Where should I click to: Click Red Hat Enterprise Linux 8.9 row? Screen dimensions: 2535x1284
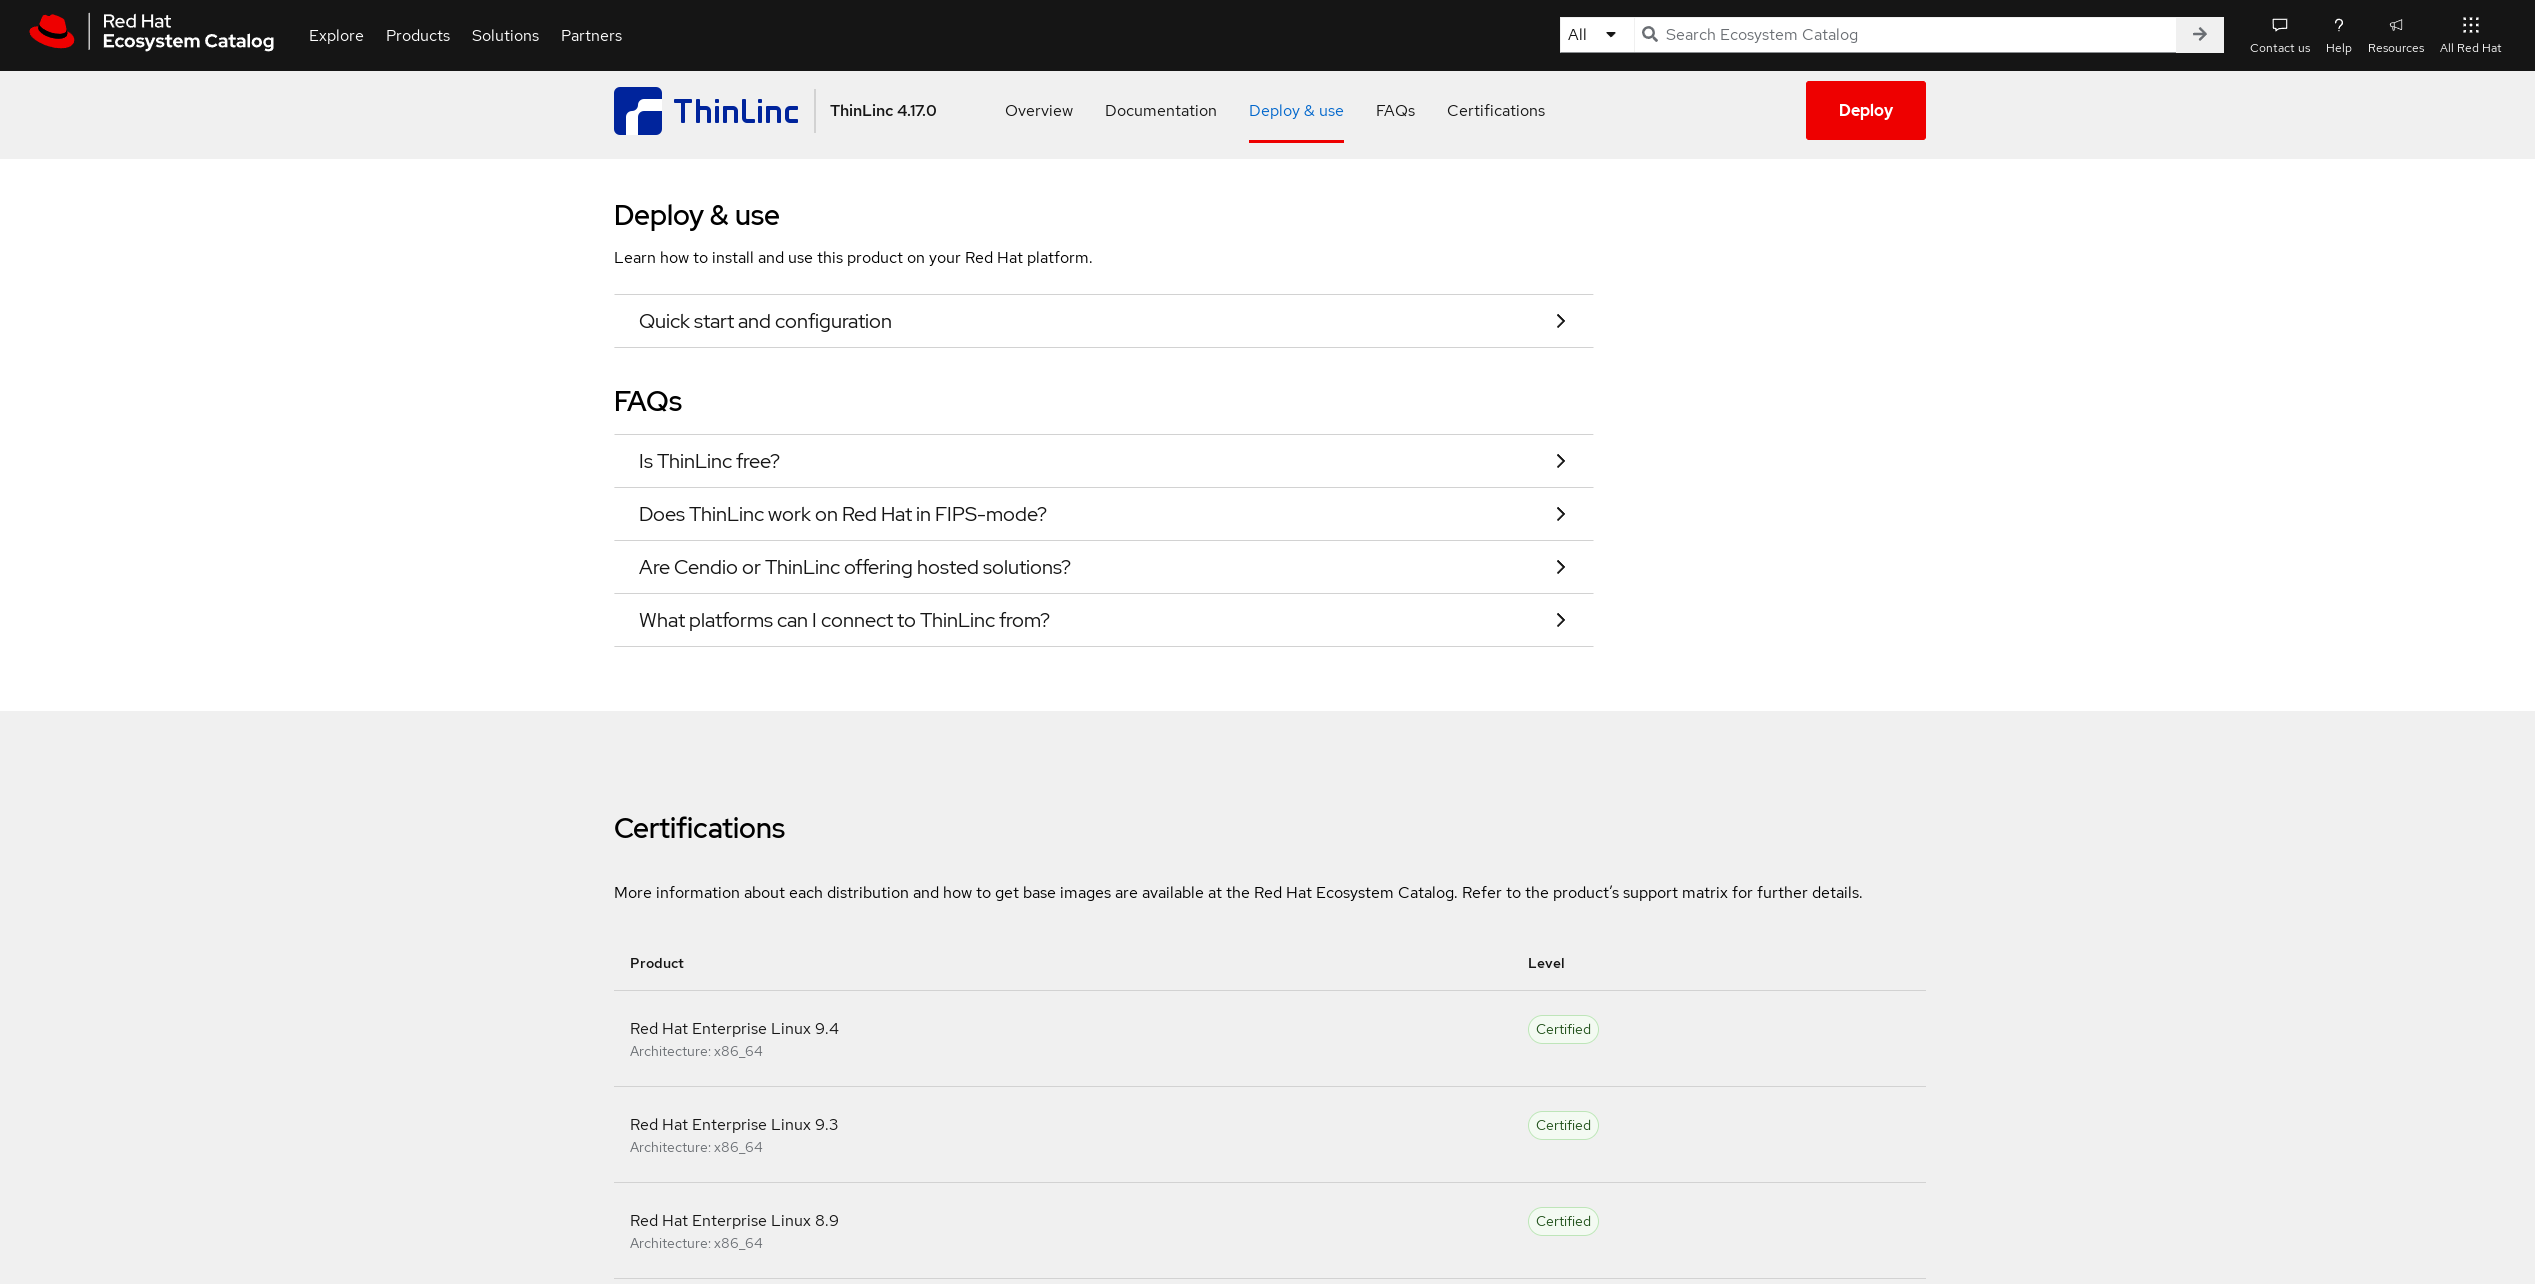tap(1269, 1230)
